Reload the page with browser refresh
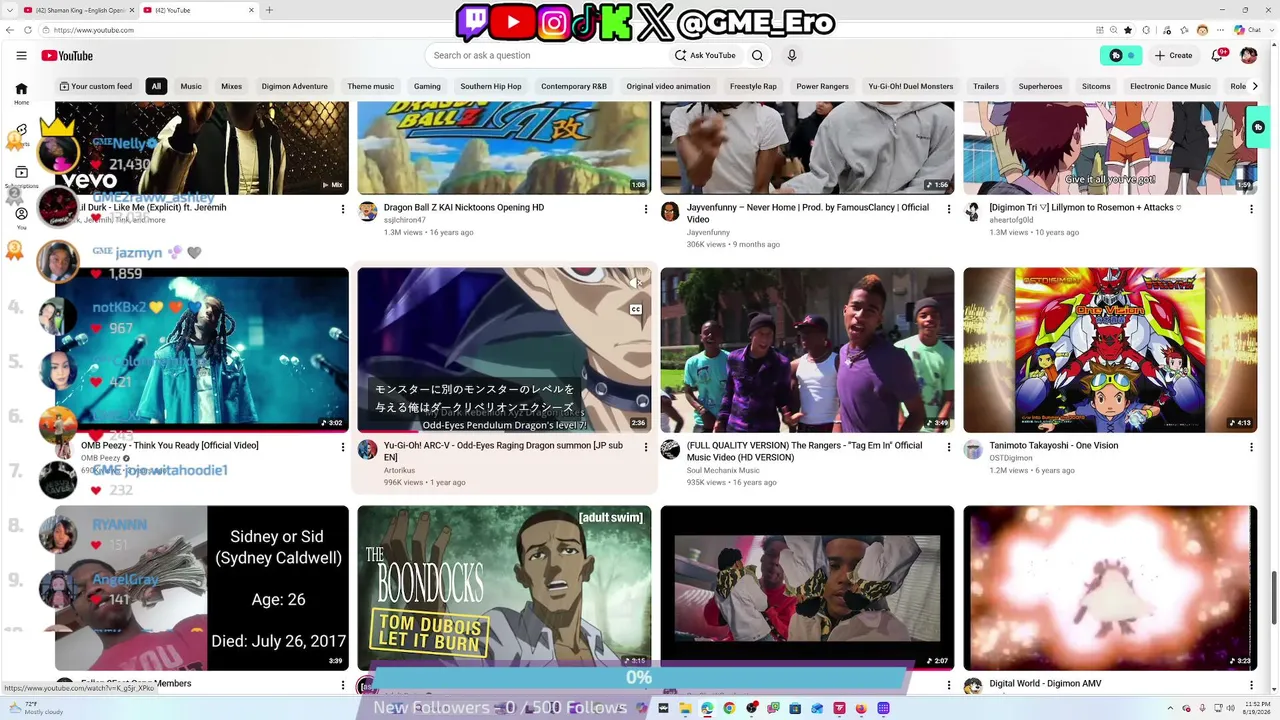Image resolution: width=1280 pixels, height=720 pixels. pos(27,30)
